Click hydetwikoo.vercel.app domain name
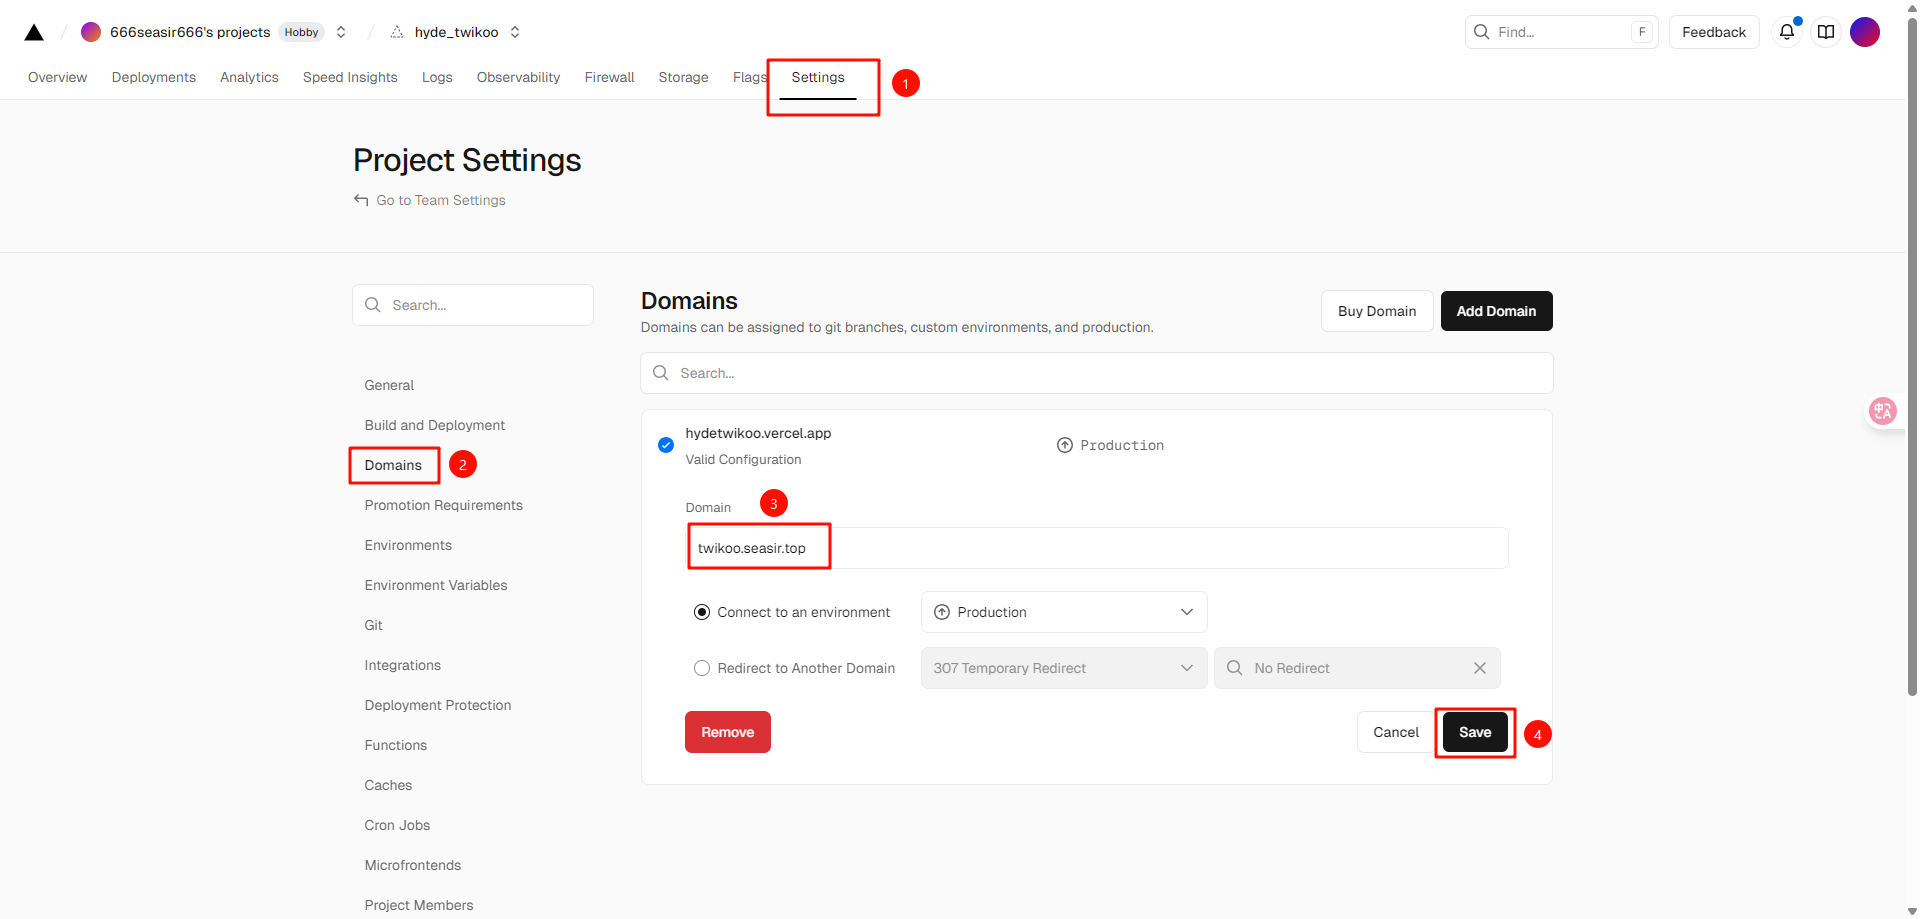Image resolution: width=1920 pixels, height=919 pixels. click(x=758, y=433)
